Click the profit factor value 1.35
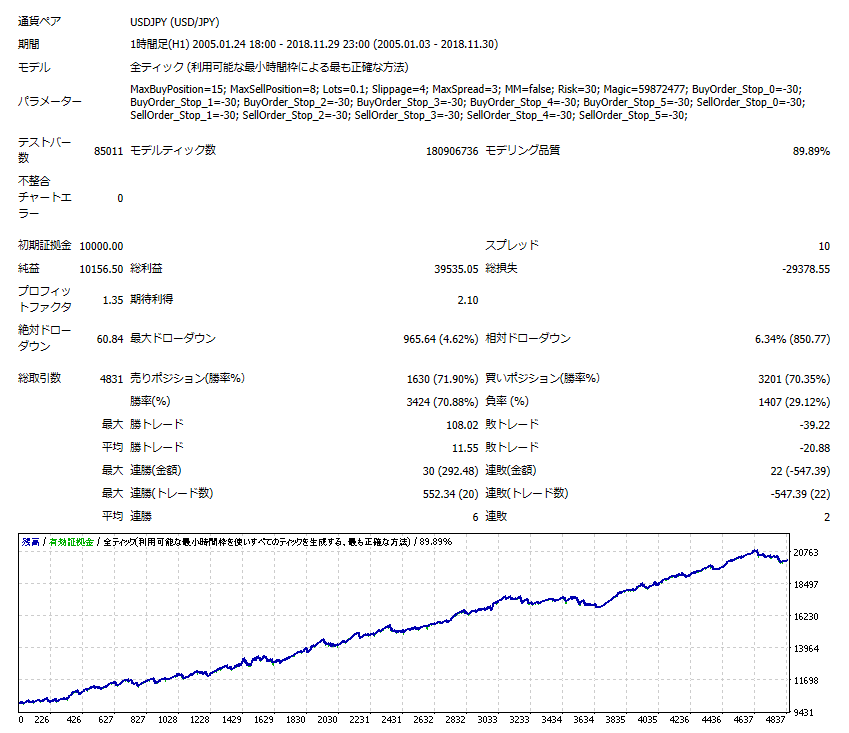The height and width of the screenshot is (733, 849). click(113, 300)
